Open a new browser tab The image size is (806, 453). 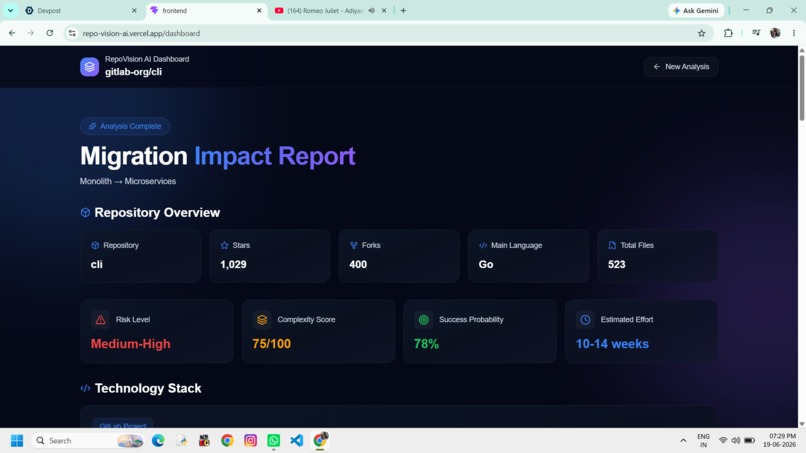(404, 10)
